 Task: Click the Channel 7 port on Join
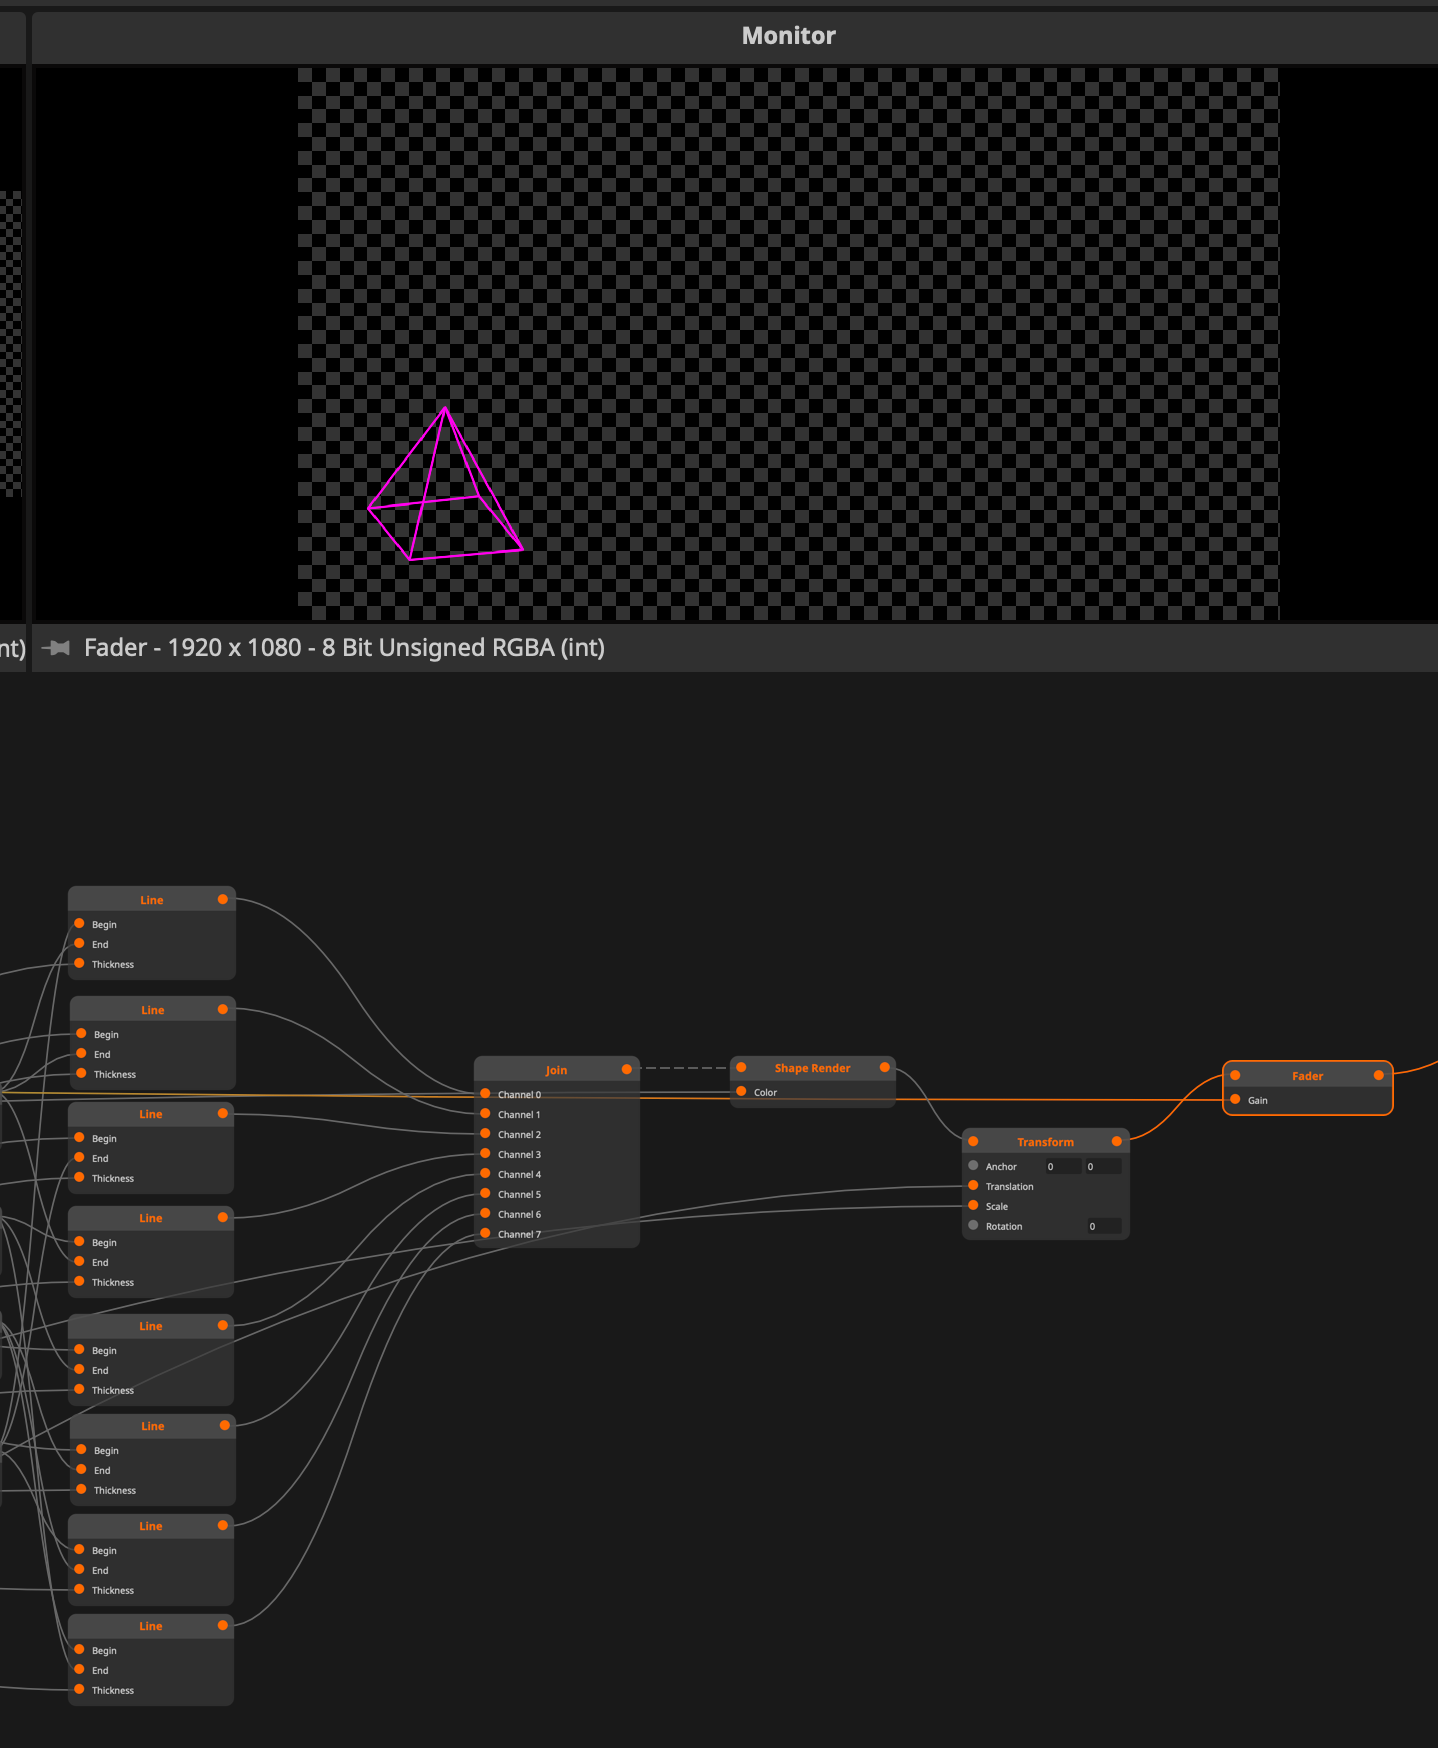485,1234
